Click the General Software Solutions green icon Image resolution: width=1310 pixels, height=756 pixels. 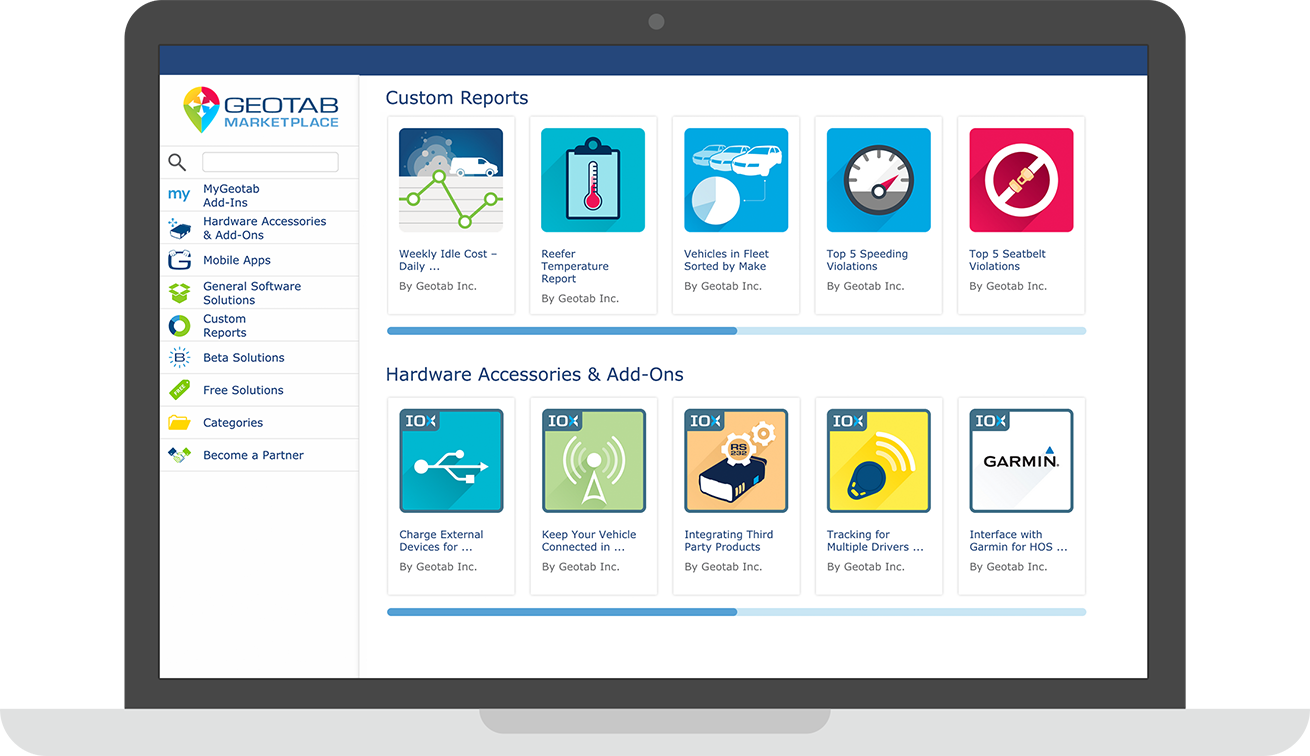(x=179, y=293)
